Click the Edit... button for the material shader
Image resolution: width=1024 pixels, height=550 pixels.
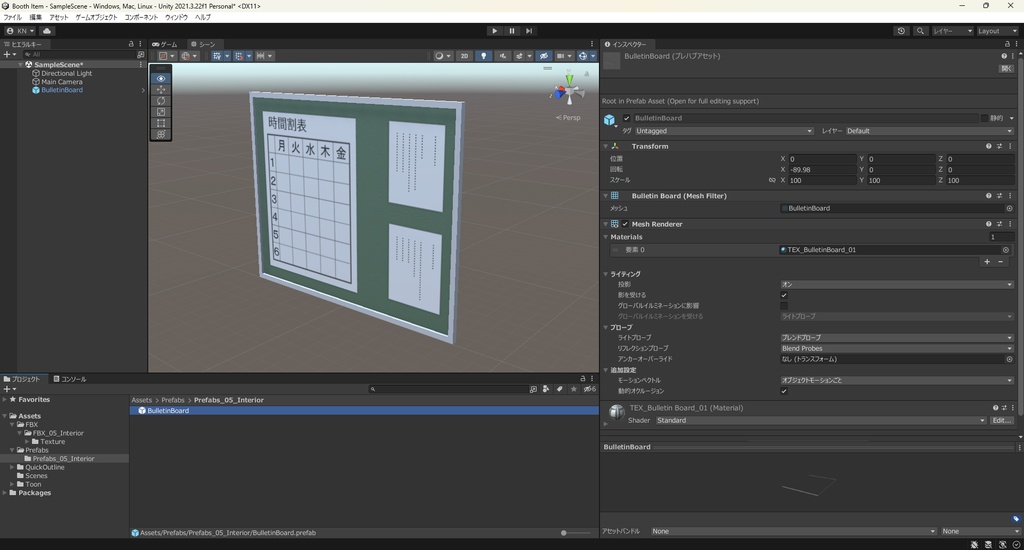[1001, 420]
